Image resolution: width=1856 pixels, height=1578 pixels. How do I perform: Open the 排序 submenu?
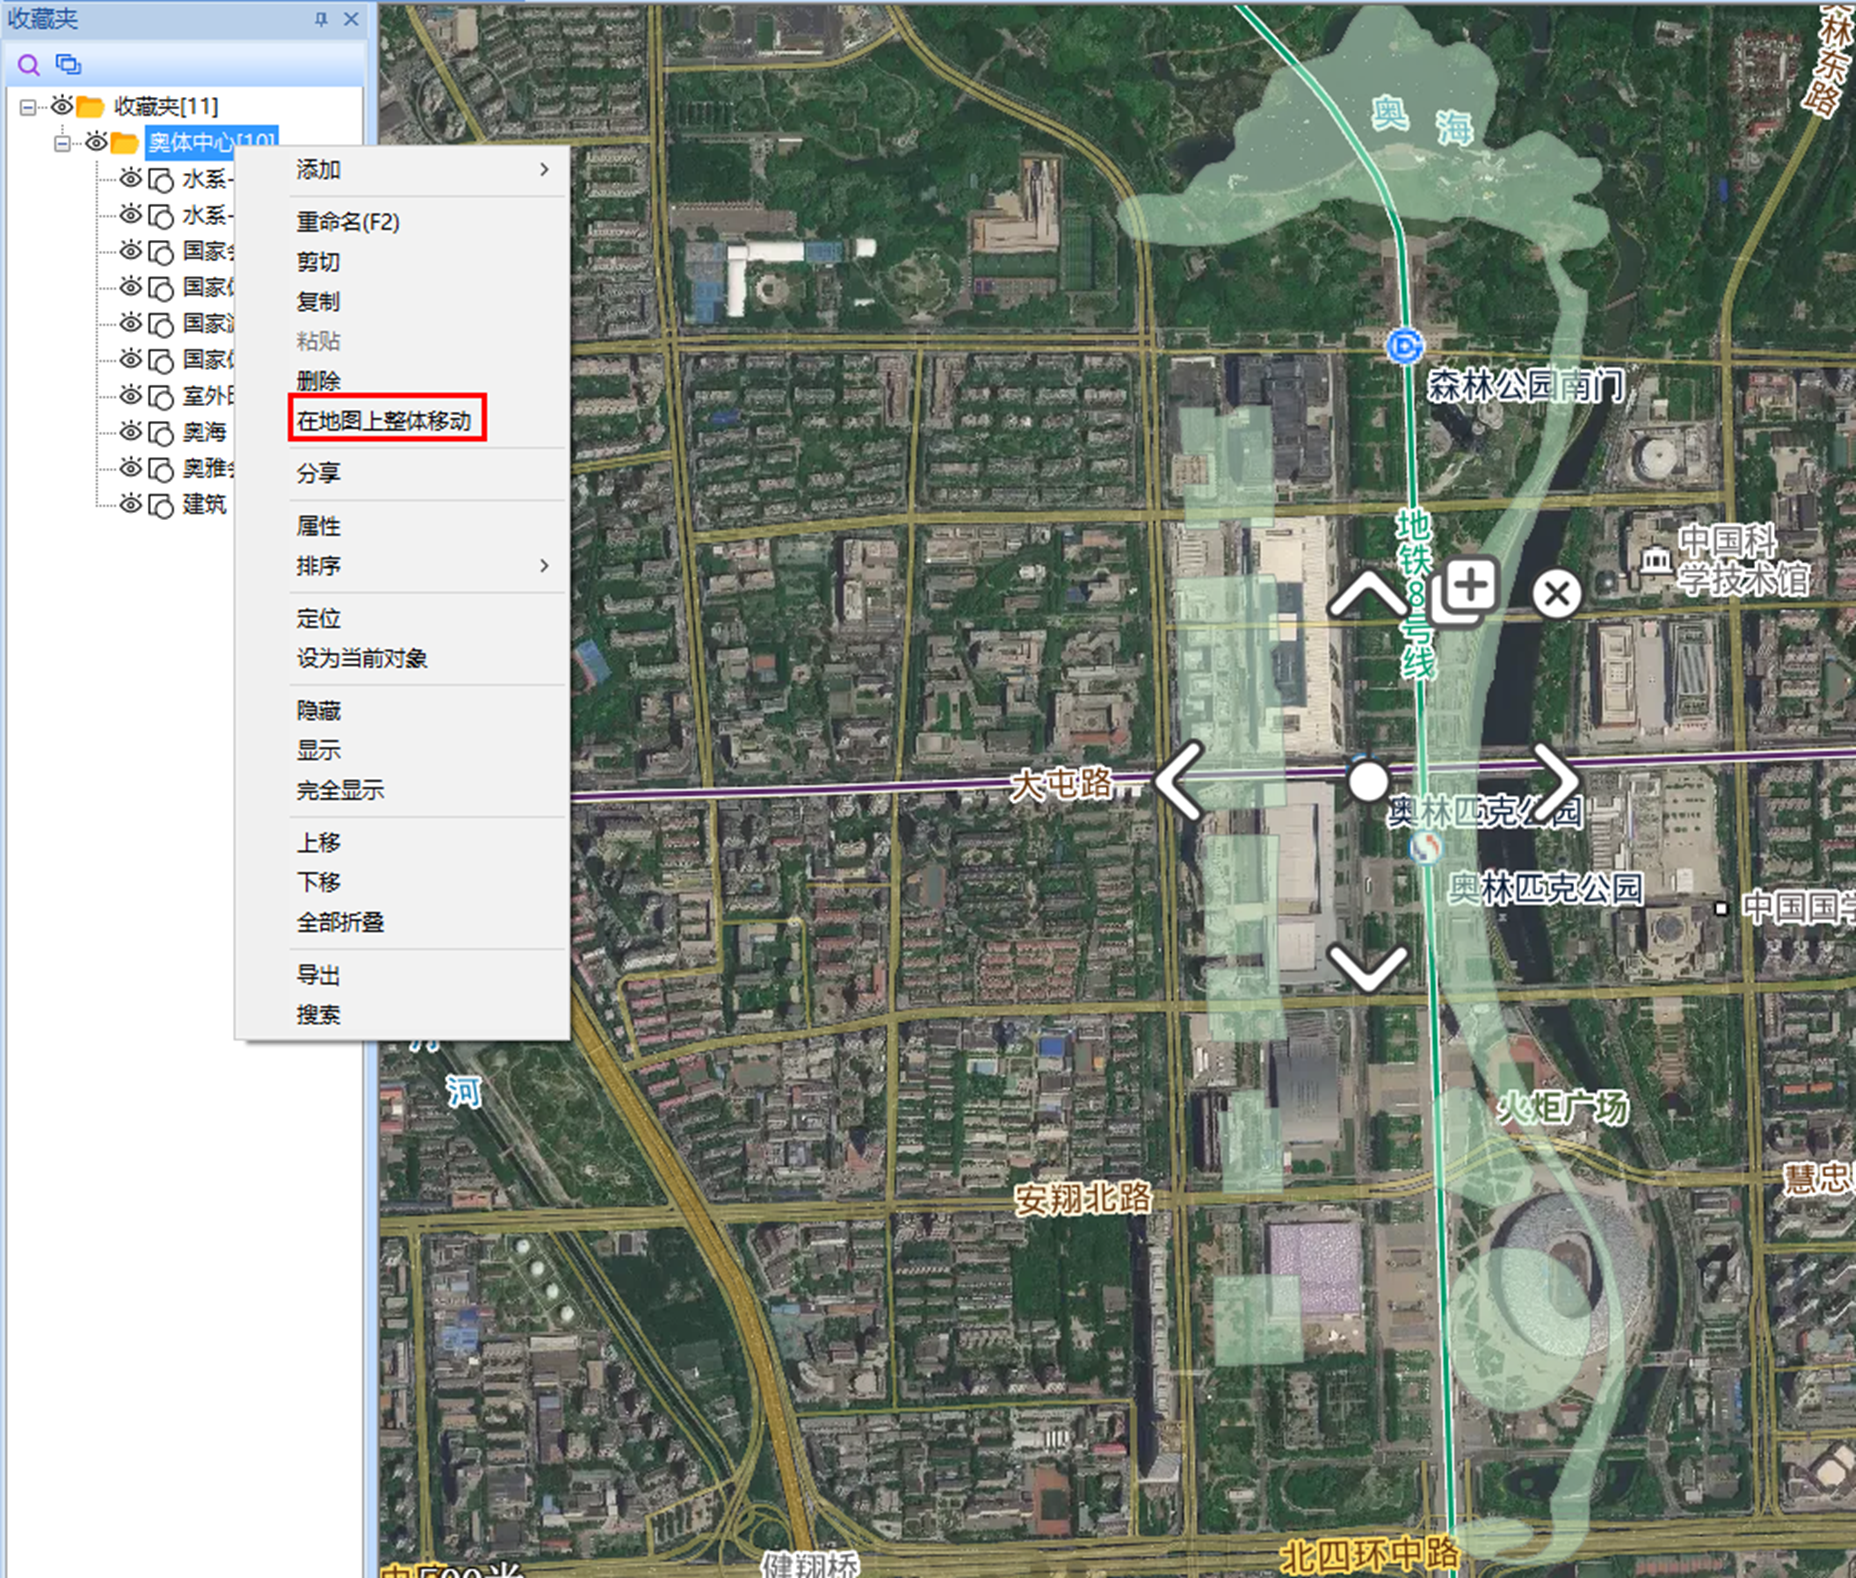coord(421,566)
